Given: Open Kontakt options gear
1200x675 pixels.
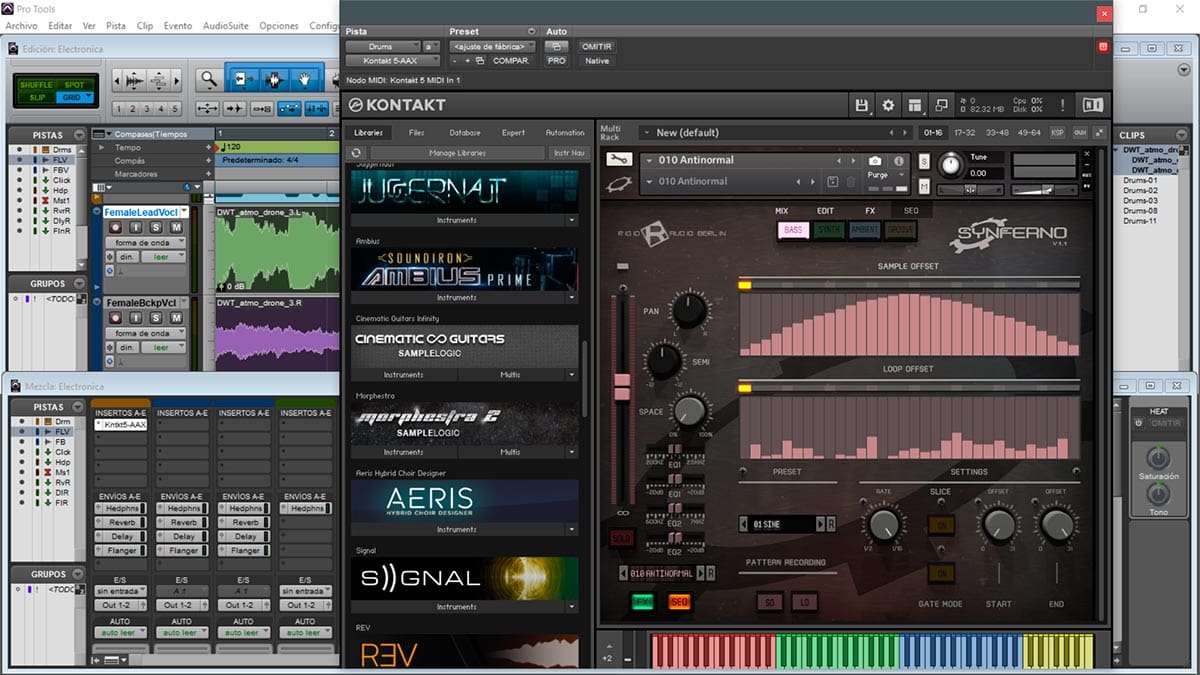Looking at the screenshot, I should pos(888,105).
